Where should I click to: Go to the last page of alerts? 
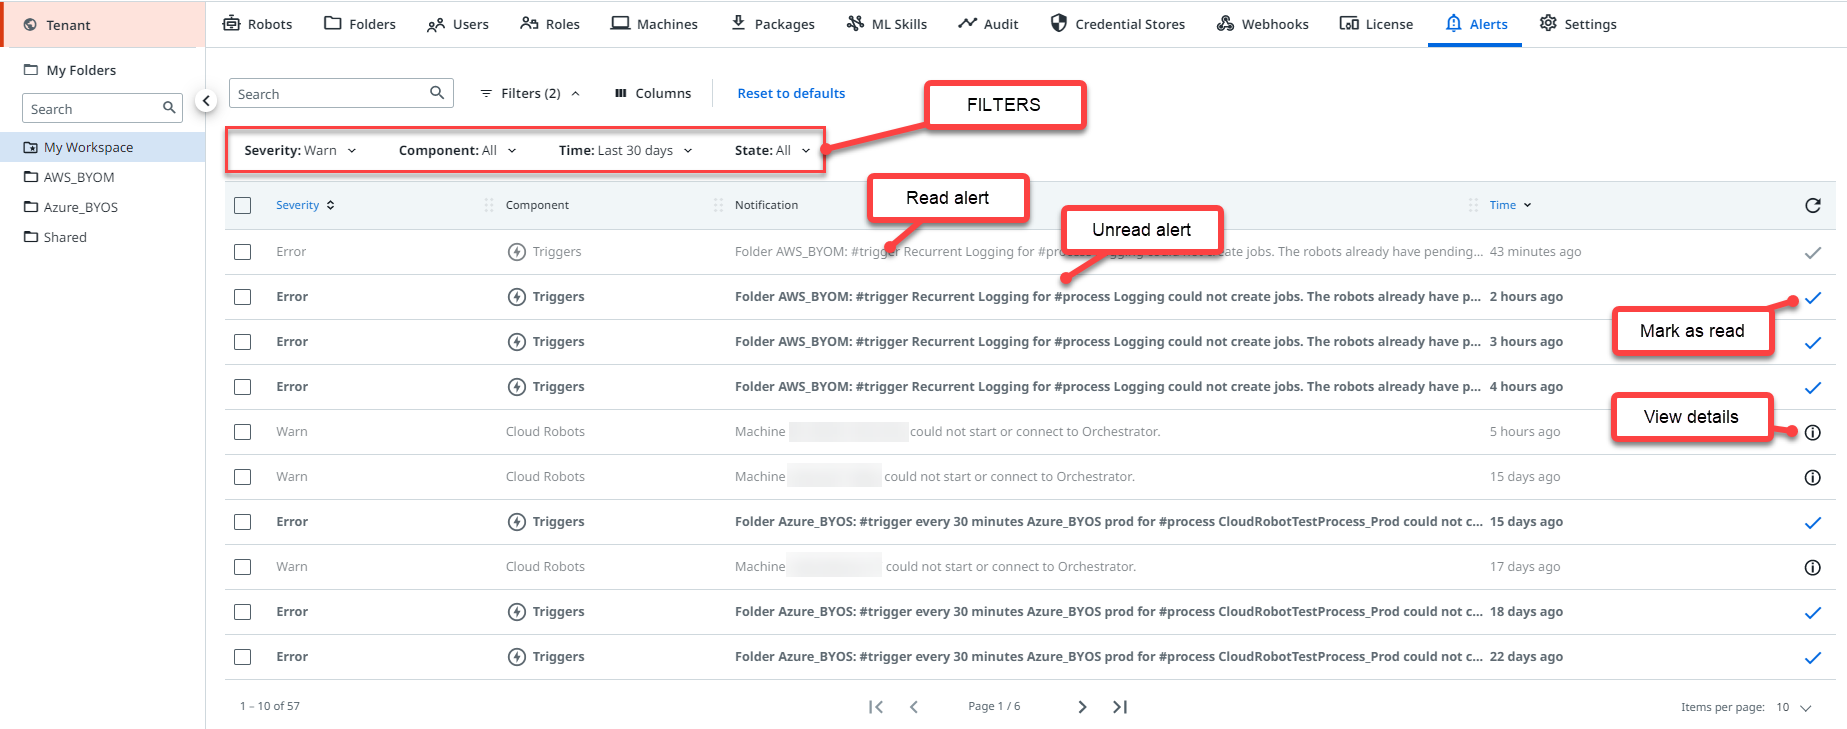point(1120,706)
